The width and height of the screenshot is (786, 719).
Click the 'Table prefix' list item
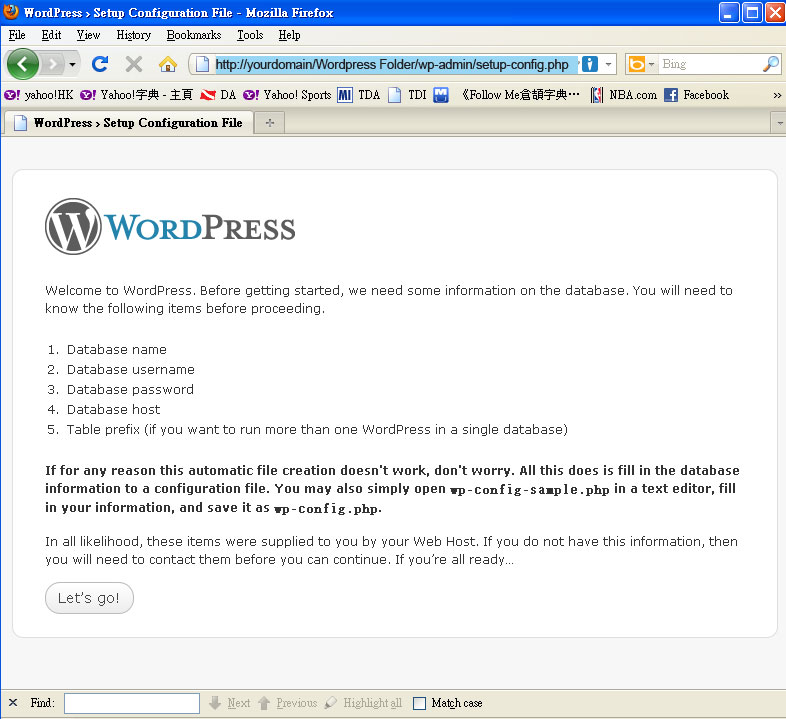[317, 430]
